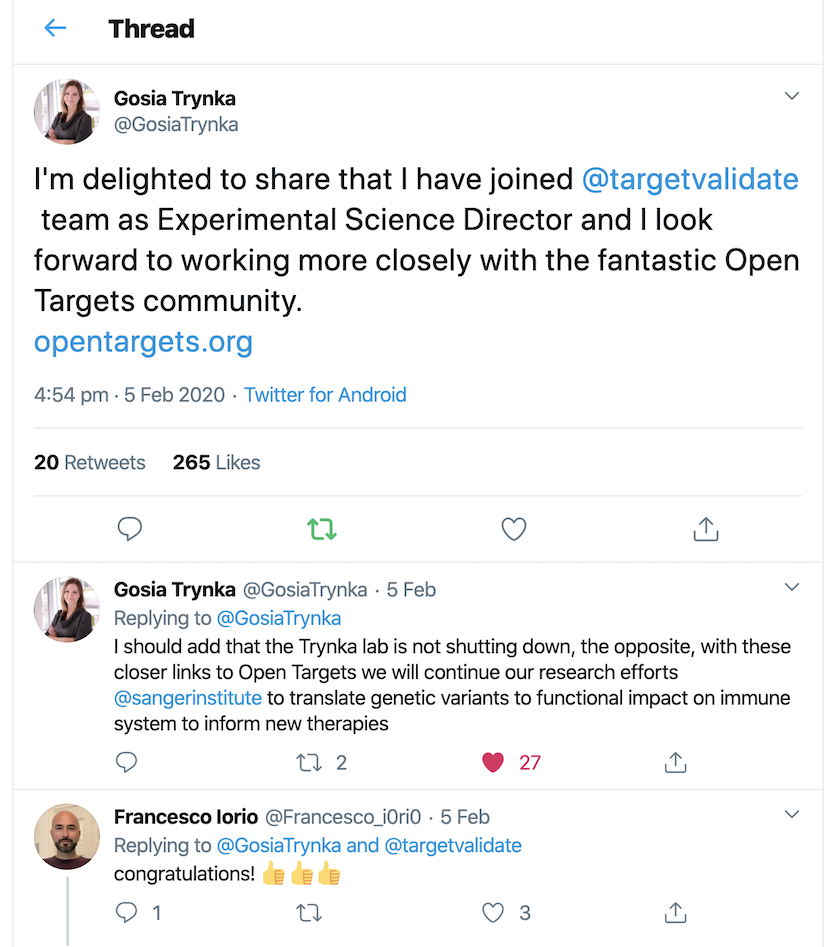
Task: Visit the opentargets.org link
Action: click(142, 341)
